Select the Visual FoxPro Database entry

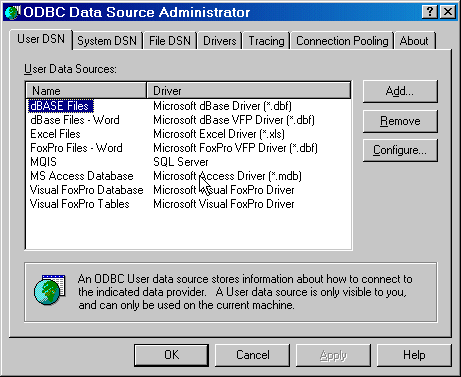point(87,190)
